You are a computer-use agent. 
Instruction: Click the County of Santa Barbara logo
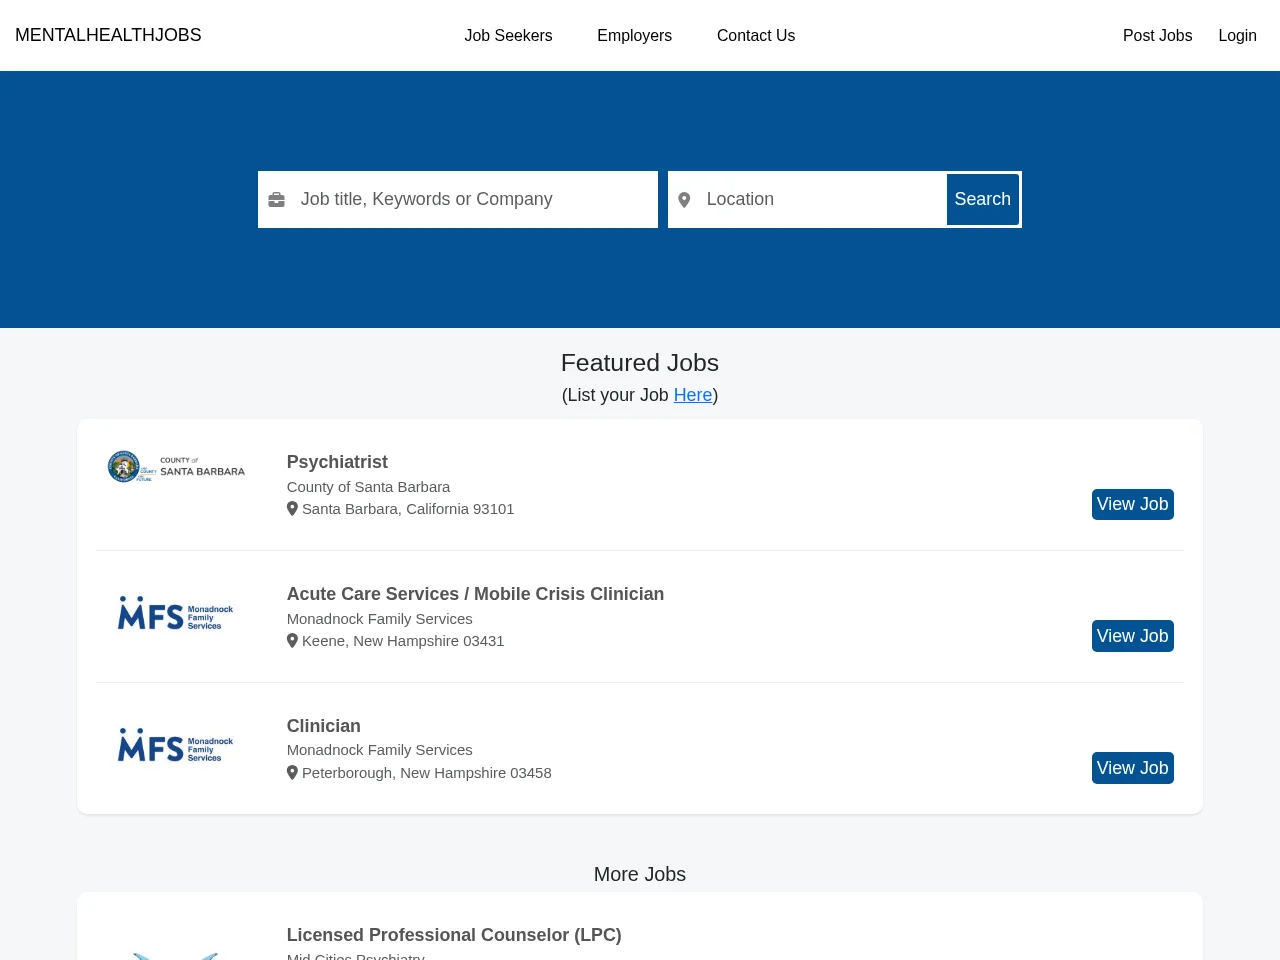pos(176,467)
